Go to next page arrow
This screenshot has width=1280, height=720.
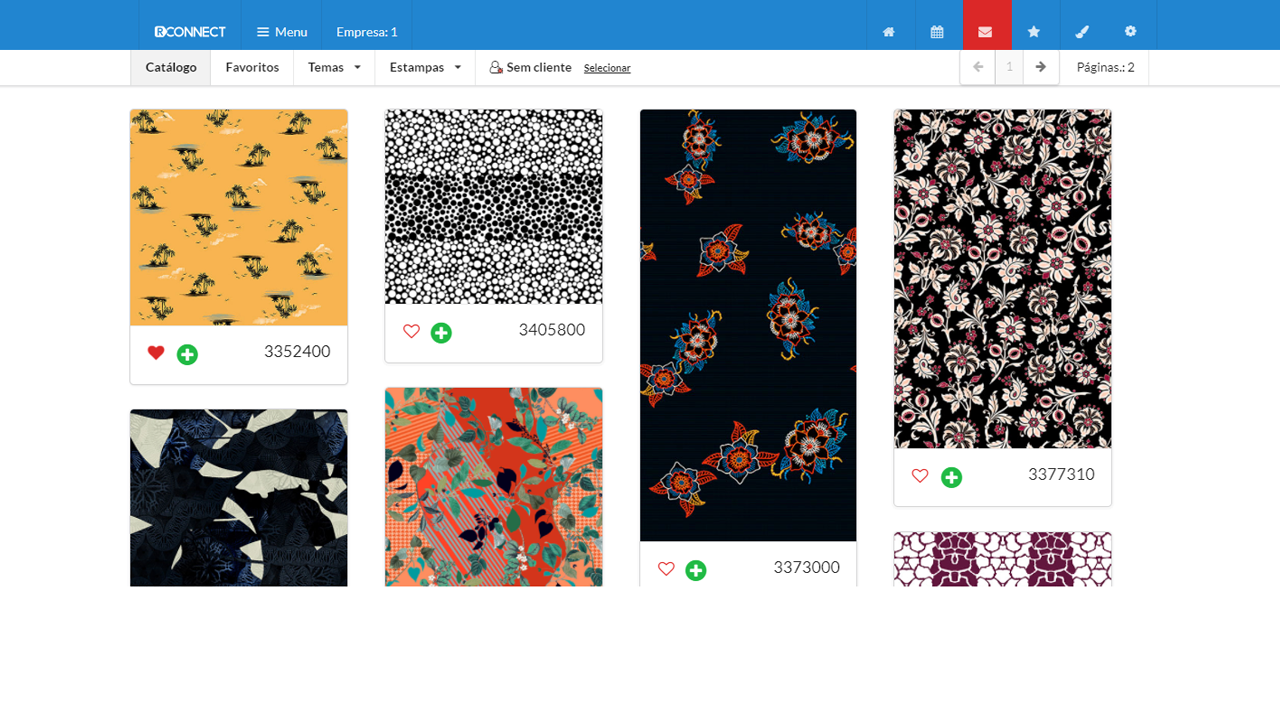(x=1041, y=67)
